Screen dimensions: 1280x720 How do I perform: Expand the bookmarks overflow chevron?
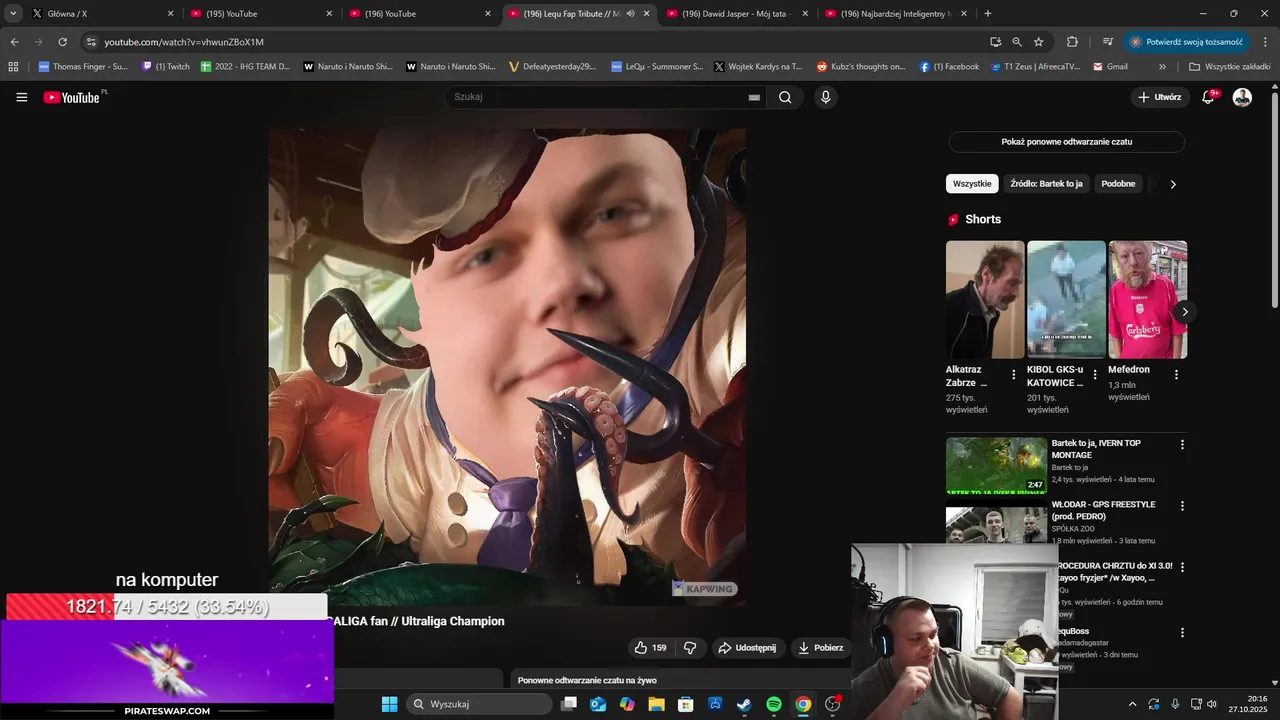pos(1162,67)
